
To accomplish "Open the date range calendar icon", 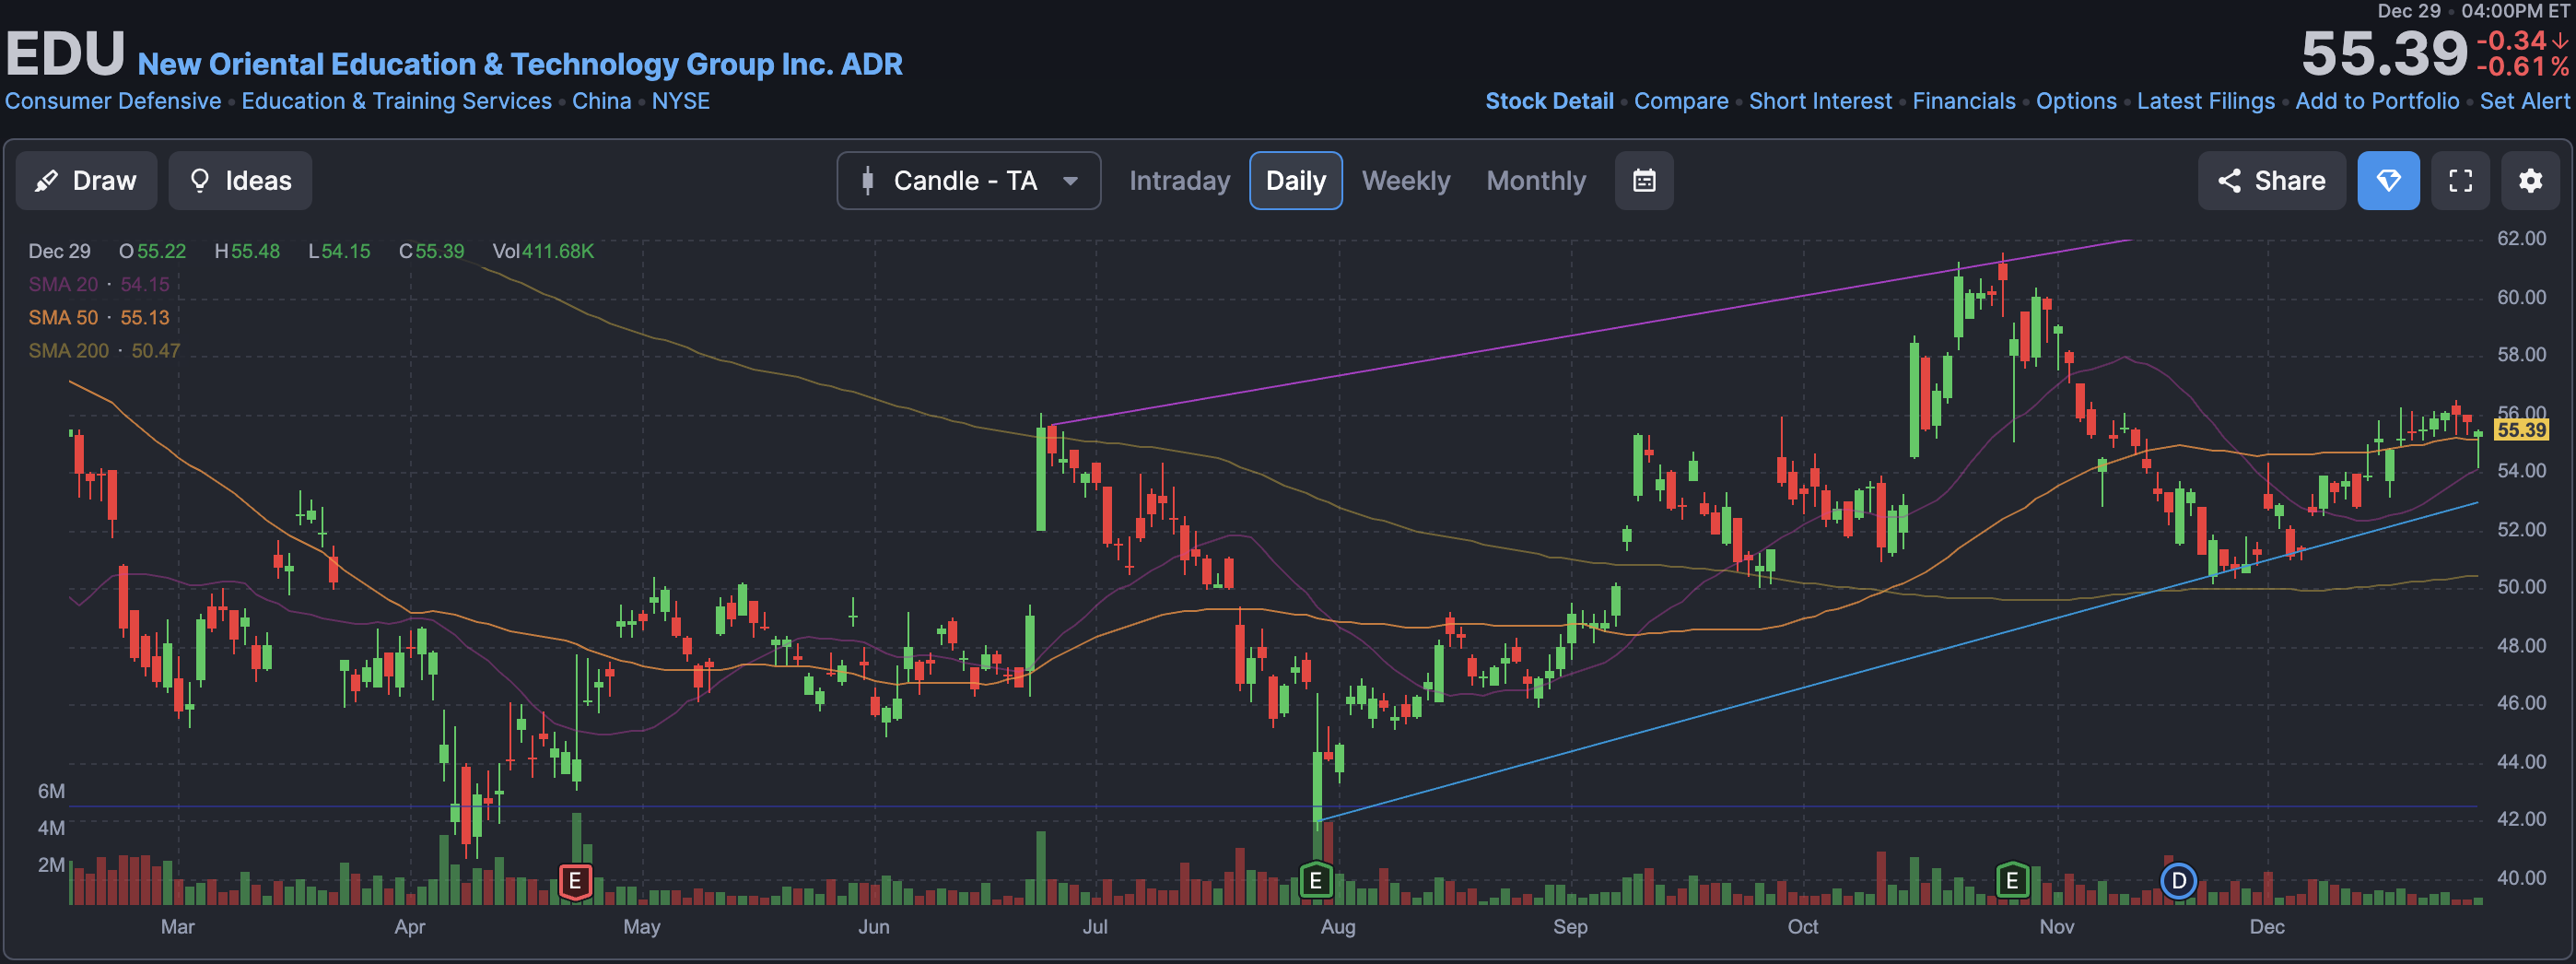I will (x=1644, y=181).
